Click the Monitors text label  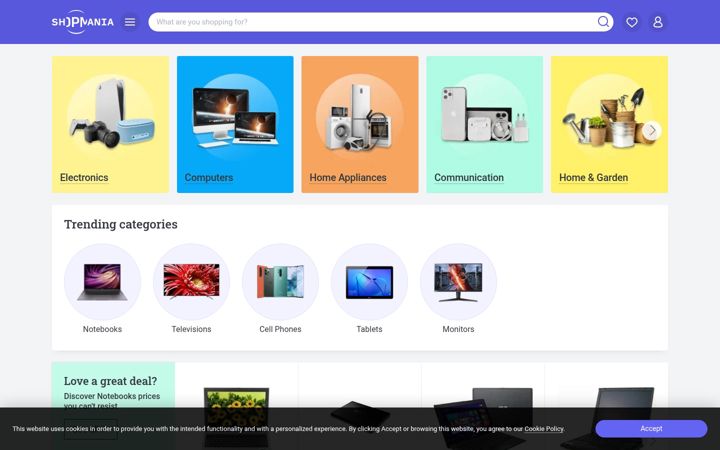[x=458, y=329]
